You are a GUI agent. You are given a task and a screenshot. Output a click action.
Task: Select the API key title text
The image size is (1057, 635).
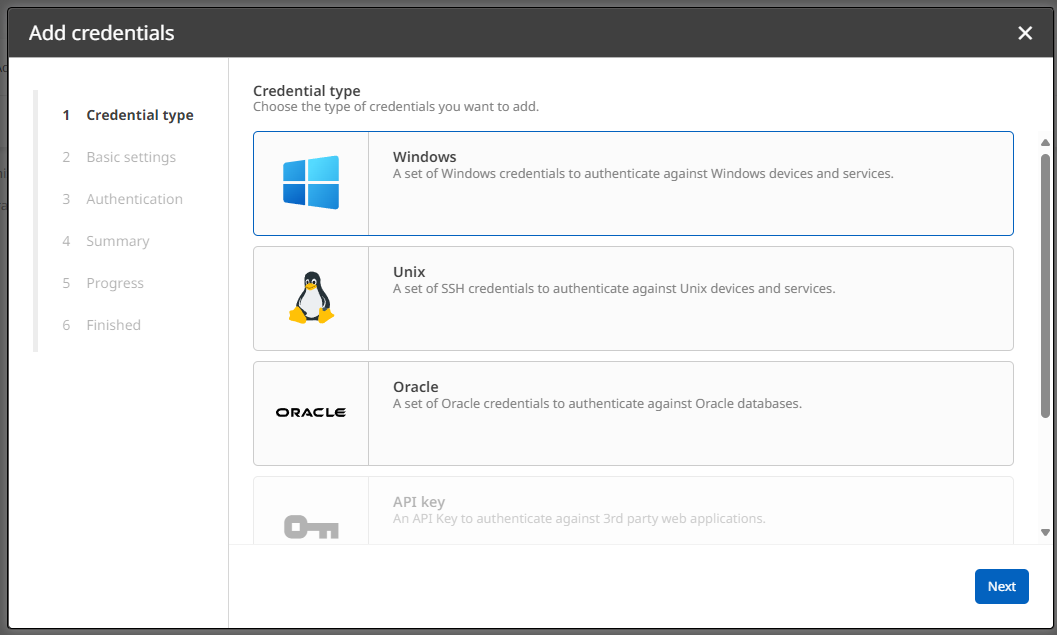(418, 502)
